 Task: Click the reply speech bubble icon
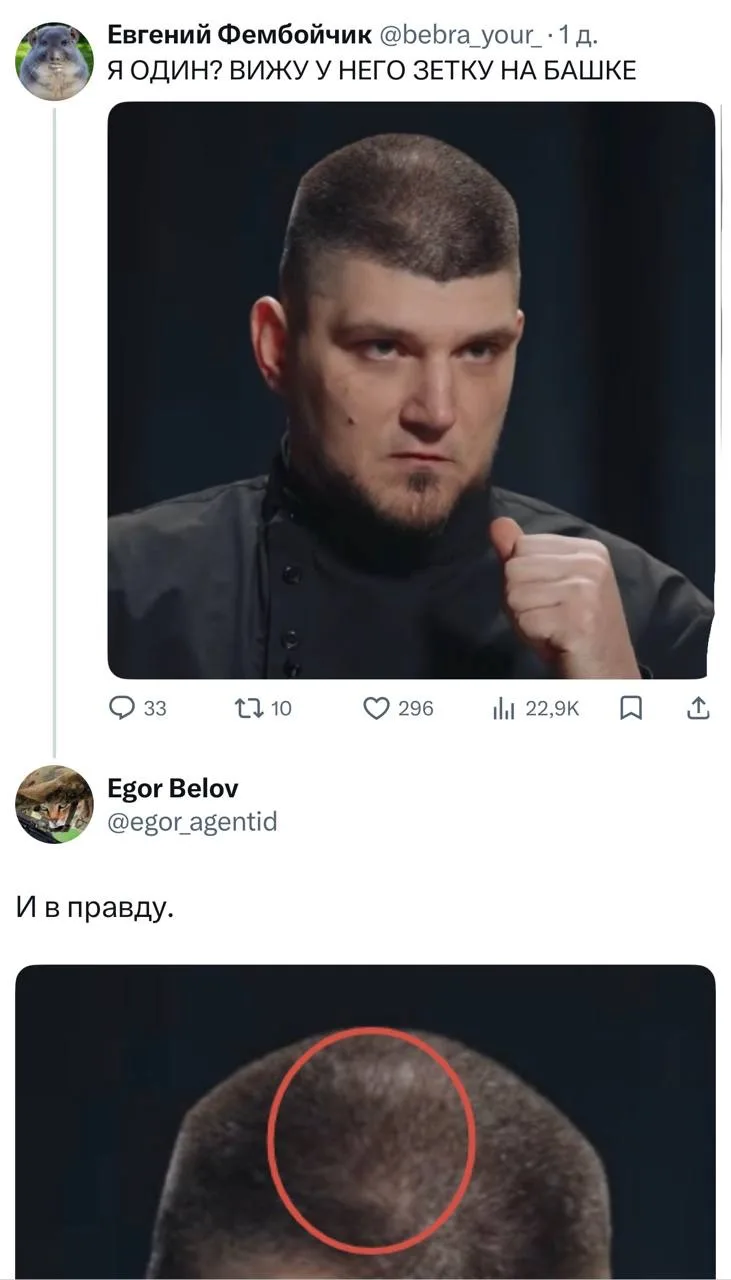click(x=121, y=709)
